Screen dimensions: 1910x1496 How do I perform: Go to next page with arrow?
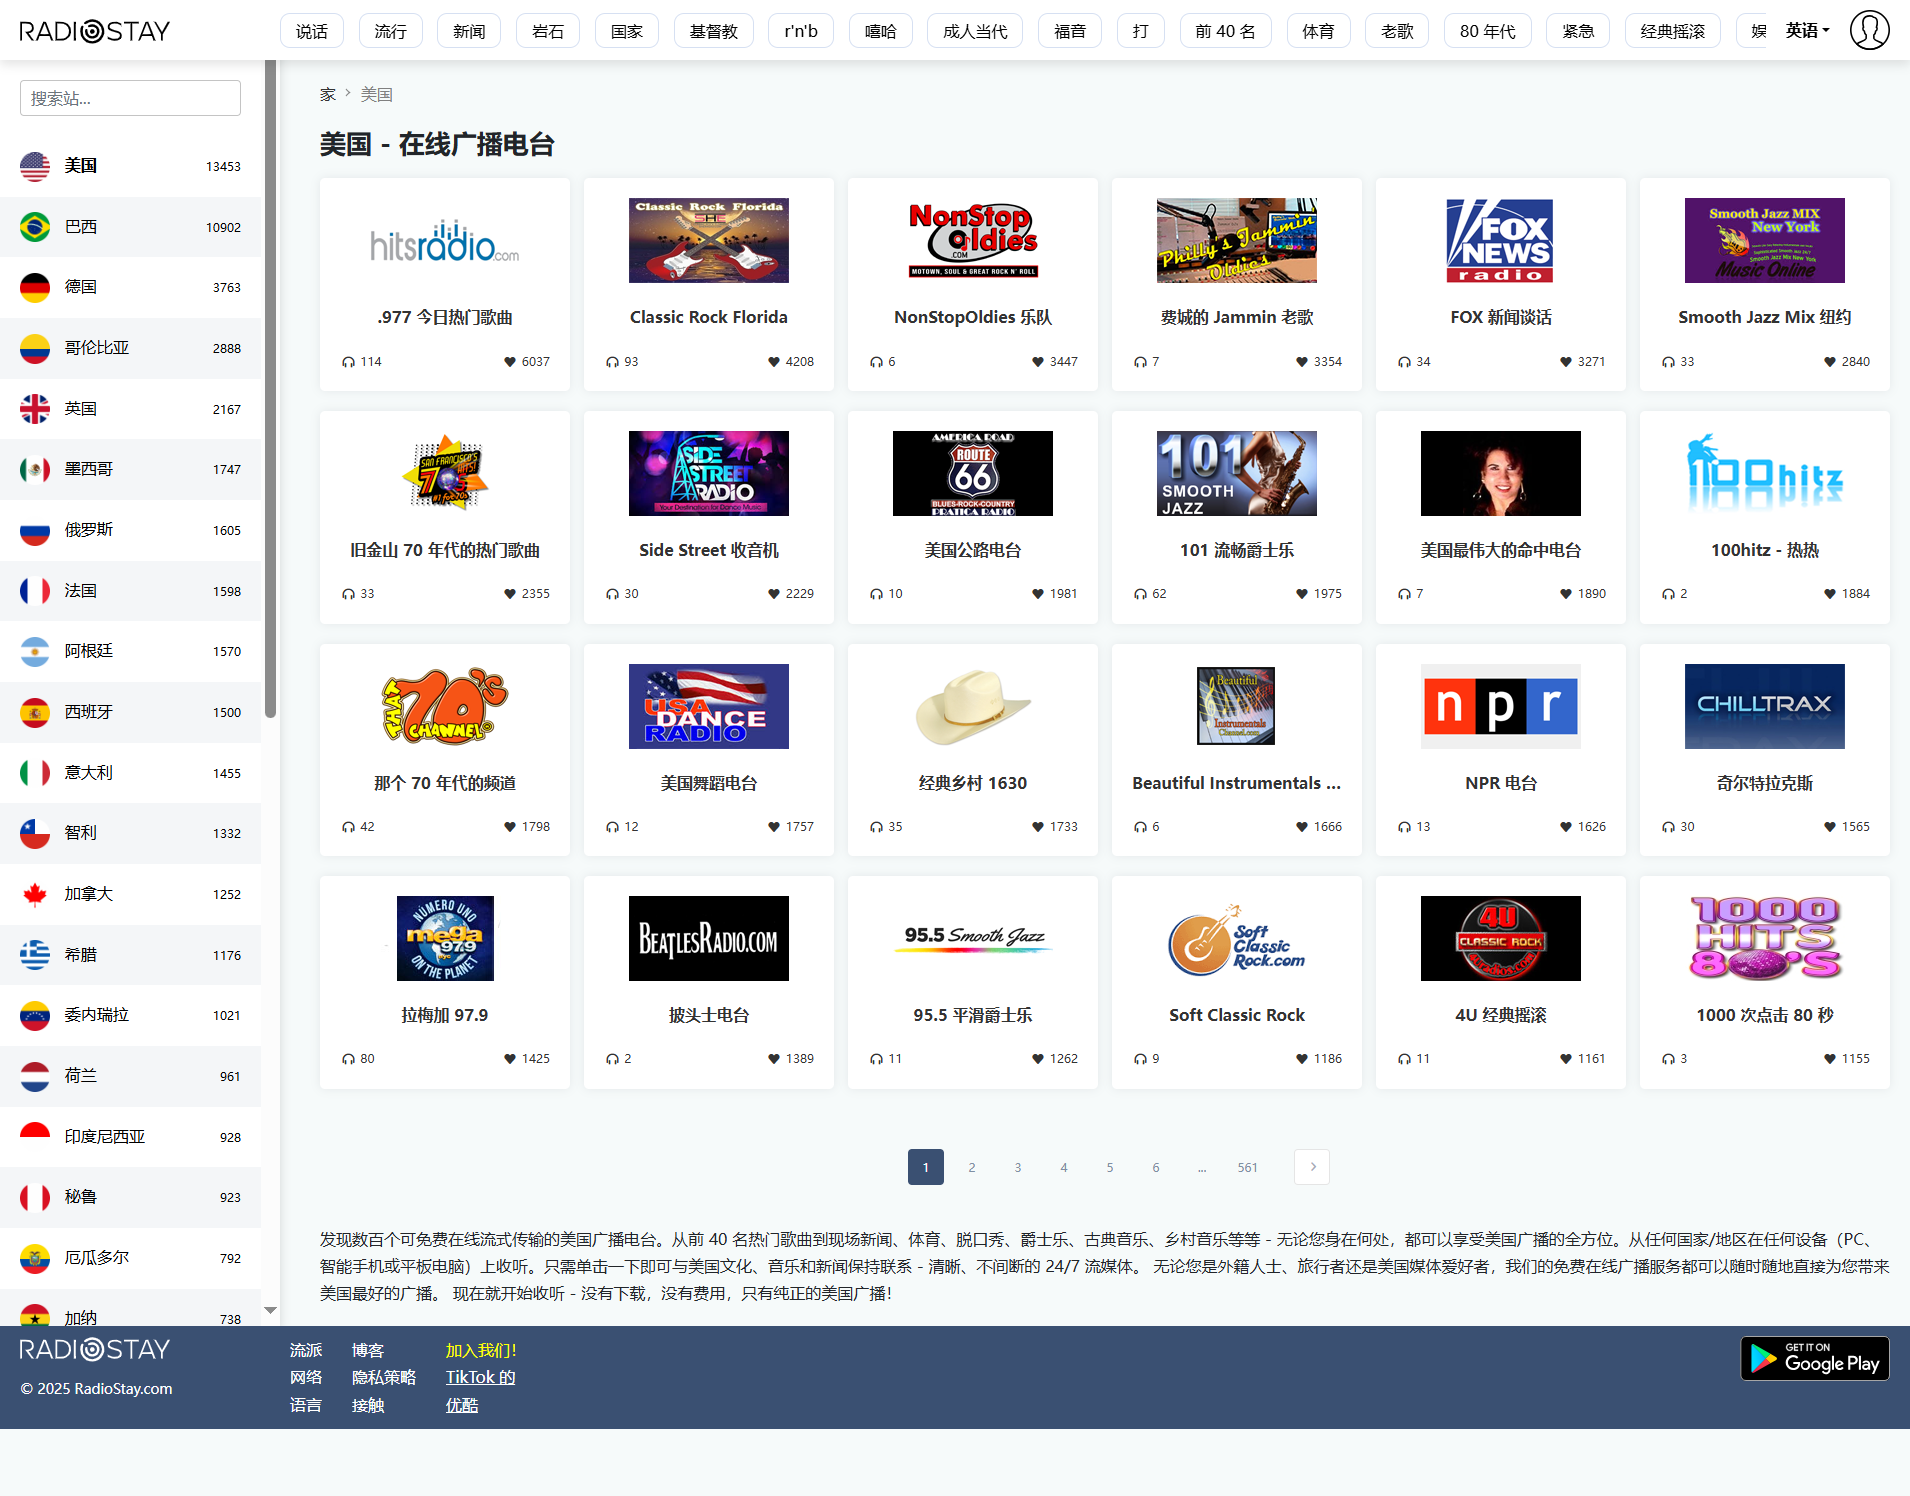point(1312,1167)
